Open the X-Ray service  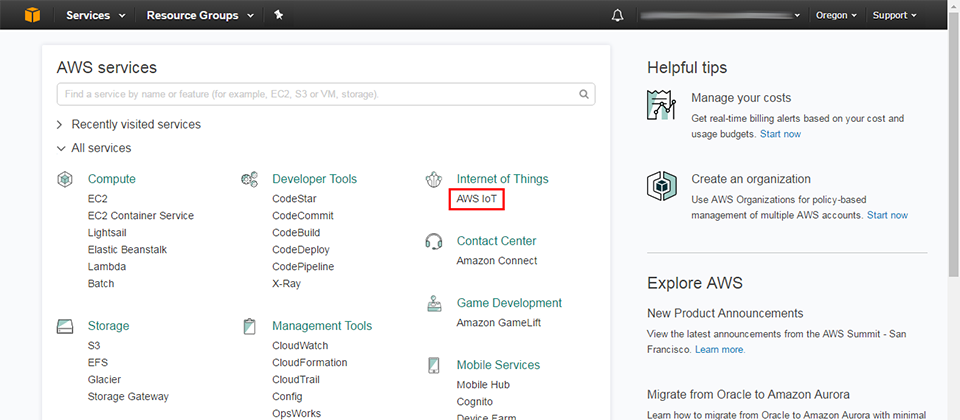click(x=287, y=284)
